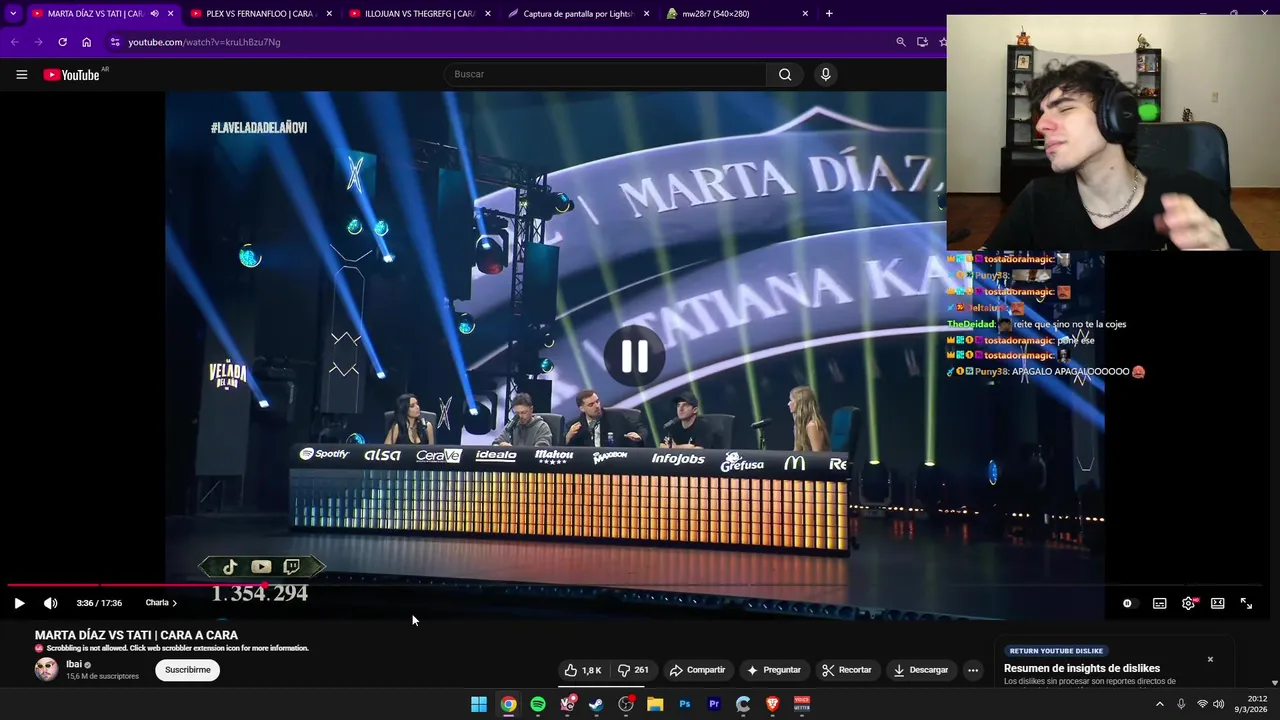Viewport: 1280px width, 720px height.
Task: Toggle the autoplay switch in player
Action: tap(1127, 603)
